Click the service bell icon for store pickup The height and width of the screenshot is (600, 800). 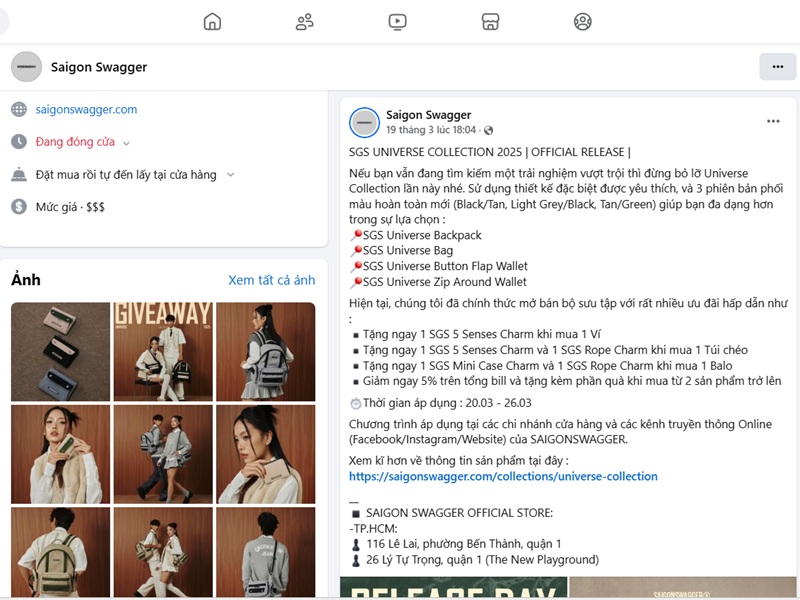pos(19,174)
